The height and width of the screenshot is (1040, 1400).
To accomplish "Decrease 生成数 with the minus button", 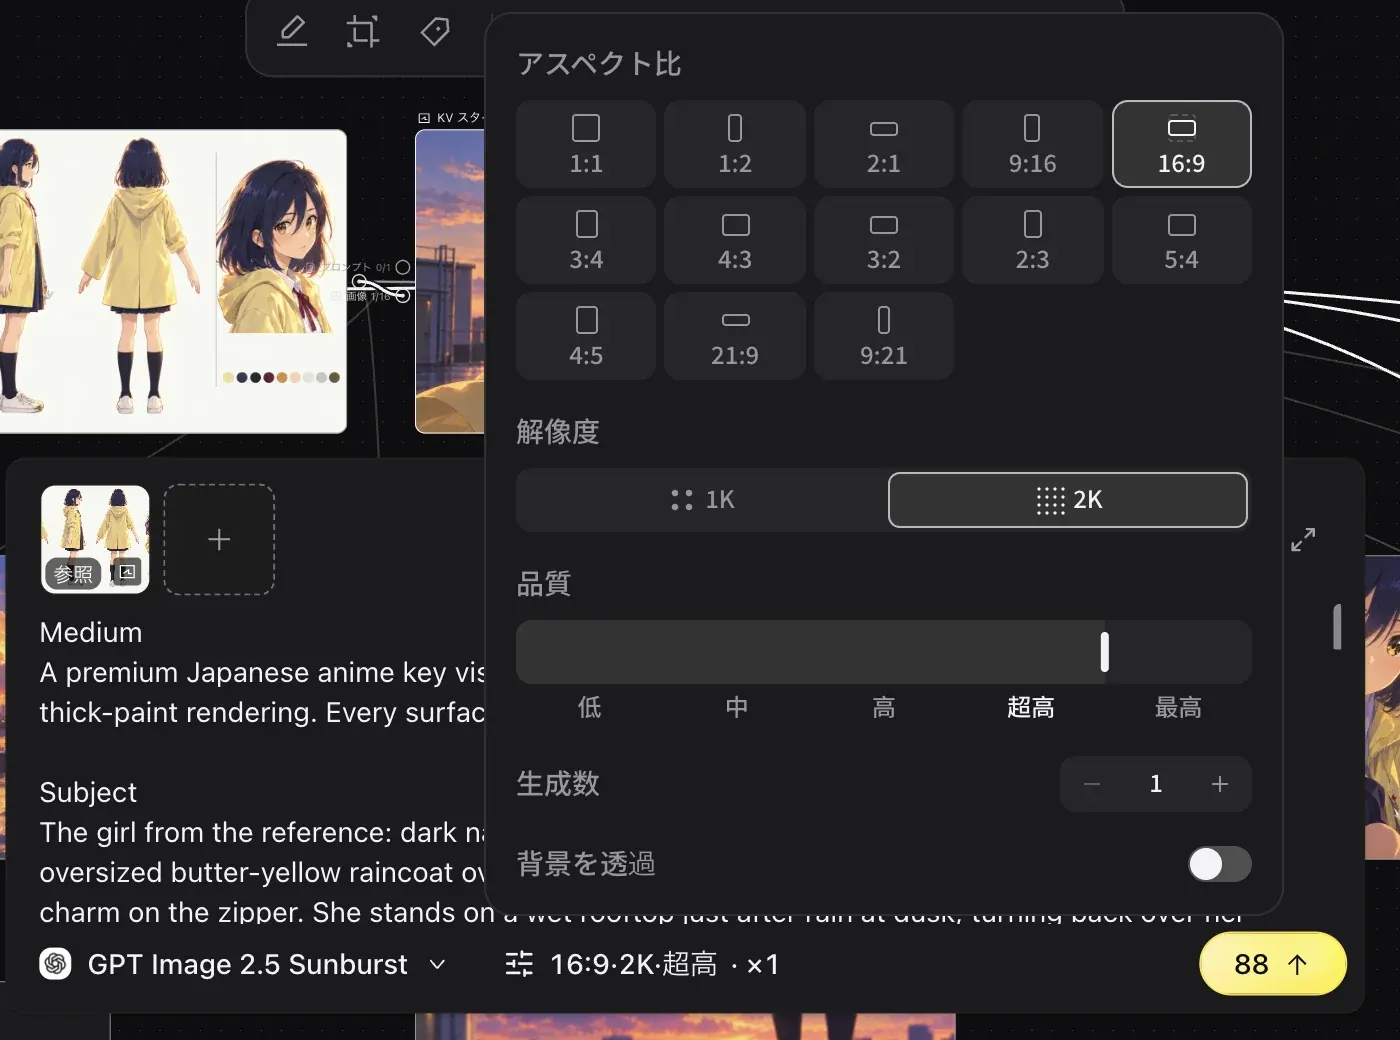I will coord(1092,784).
